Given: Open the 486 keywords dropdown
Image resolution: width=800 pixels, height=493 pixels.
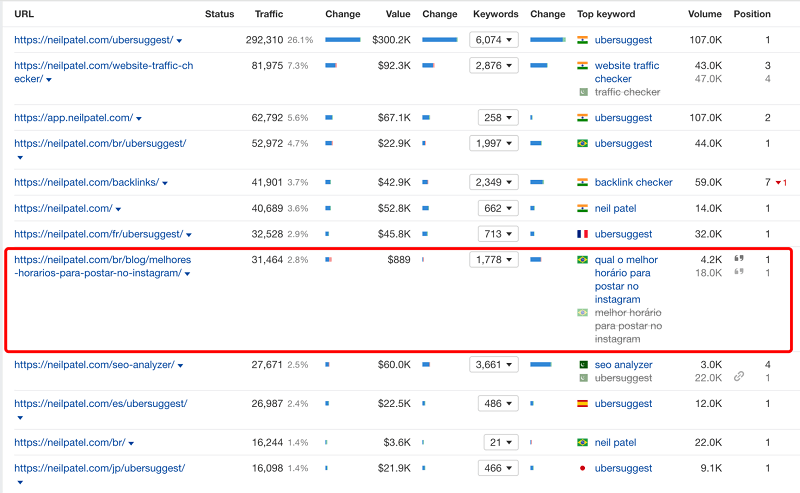Looking at the screenshot, I should pyautogui.click(x=498, y=404).
